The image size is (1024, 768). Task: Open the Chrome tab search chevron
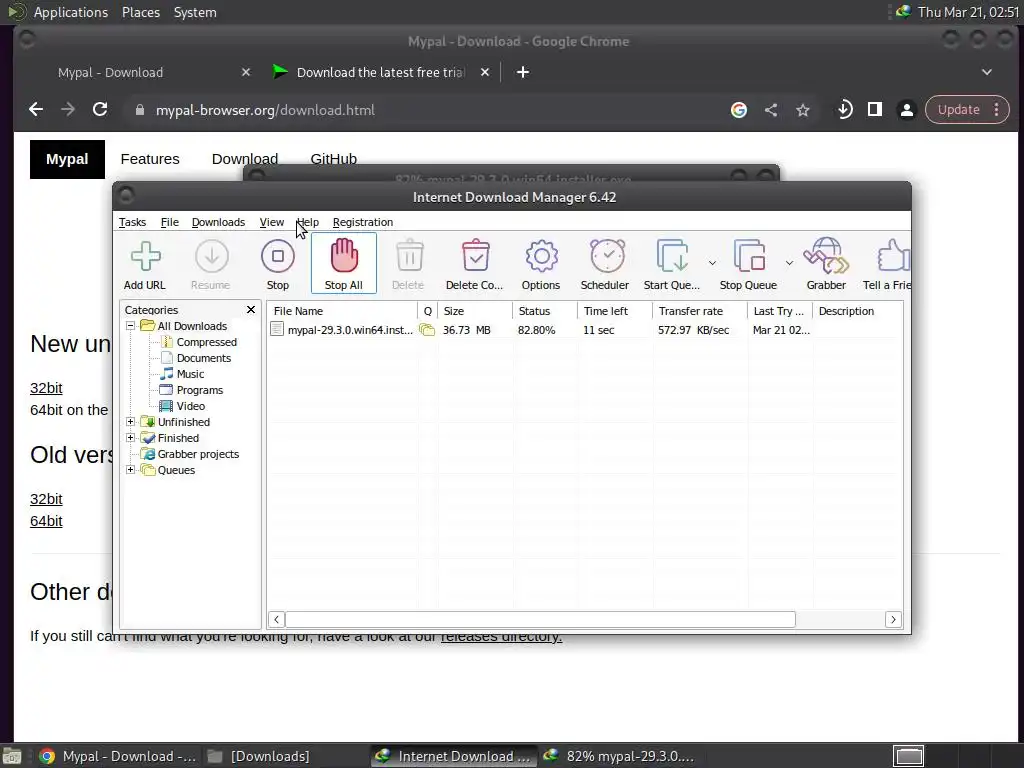click(x=987, y=72)
